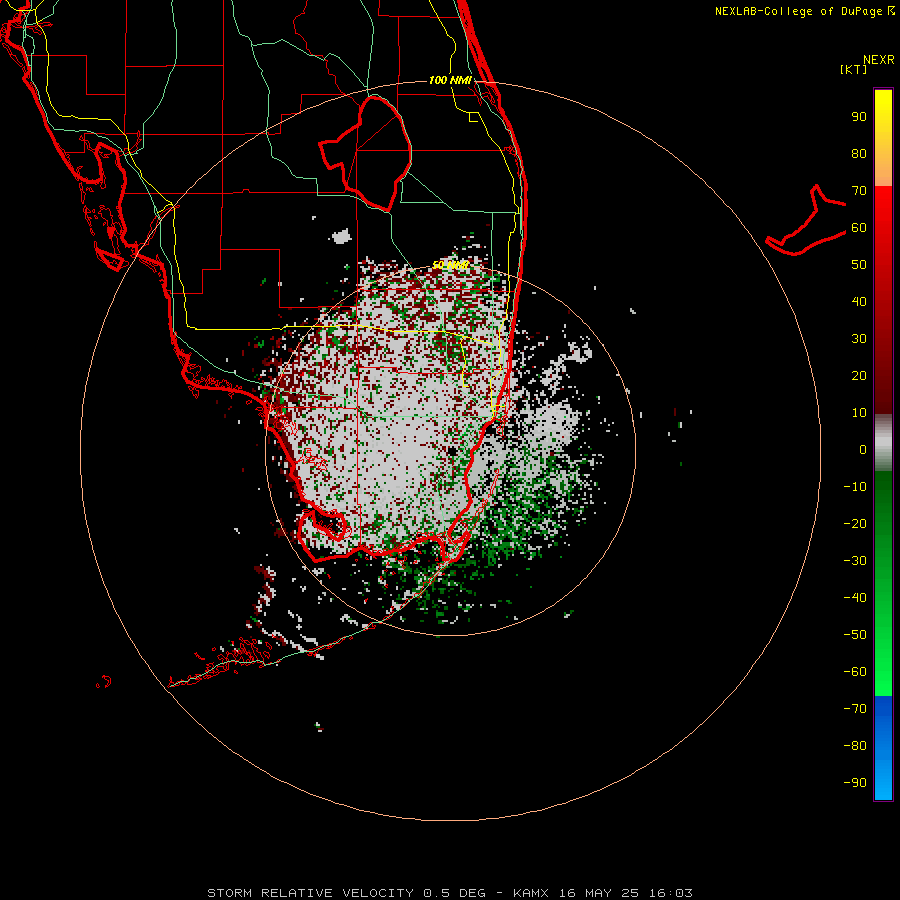The image size is (900, 900).
Task: Click the 90 value on the velocity scale
Action: (x=859, y=117)
